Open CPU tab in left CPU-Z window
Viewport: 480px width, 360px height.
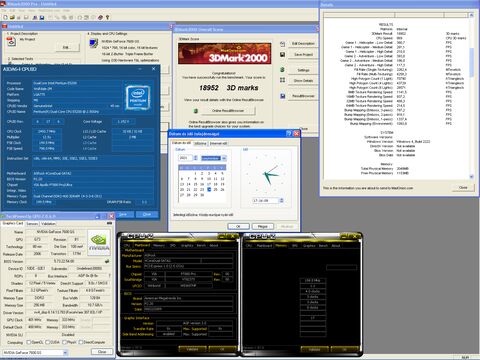[127, 246]
